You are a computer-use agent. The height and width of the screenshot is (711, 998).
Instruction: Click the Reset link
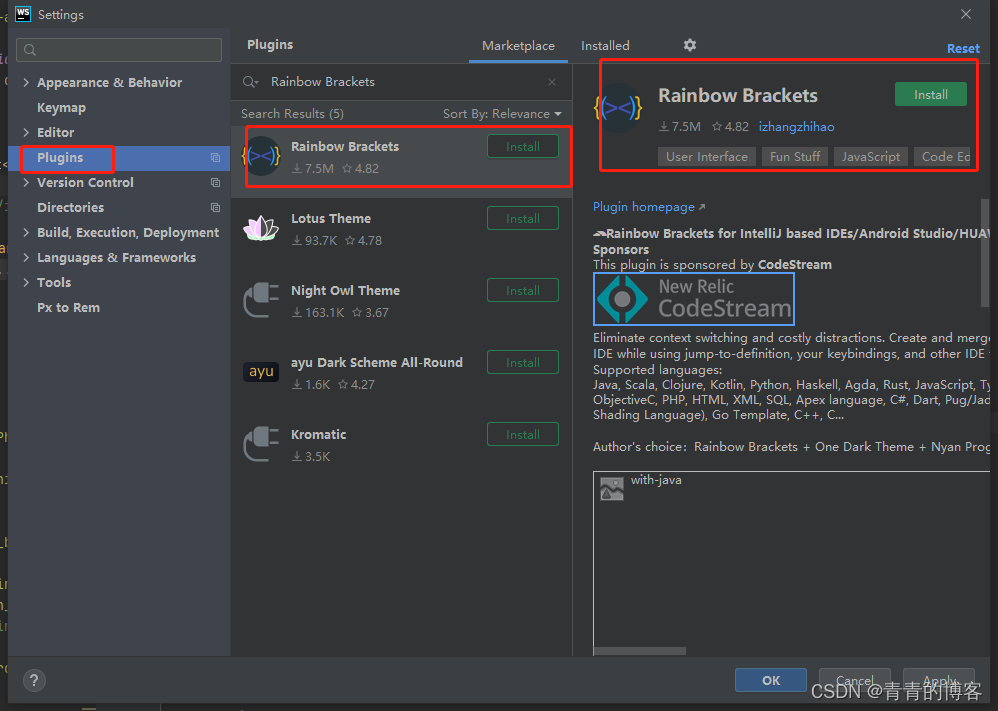pyautogui.click(x=963, y=48)
